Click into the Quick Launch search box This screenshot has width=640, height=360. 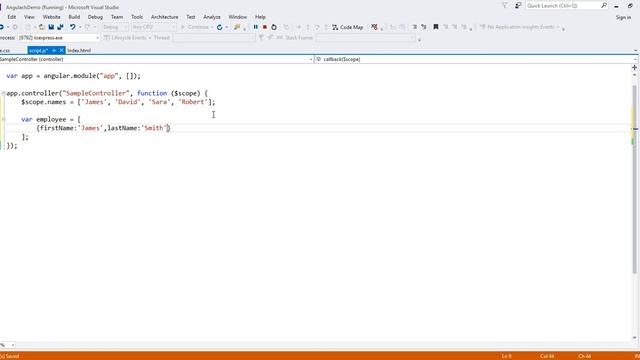(563, 6)
